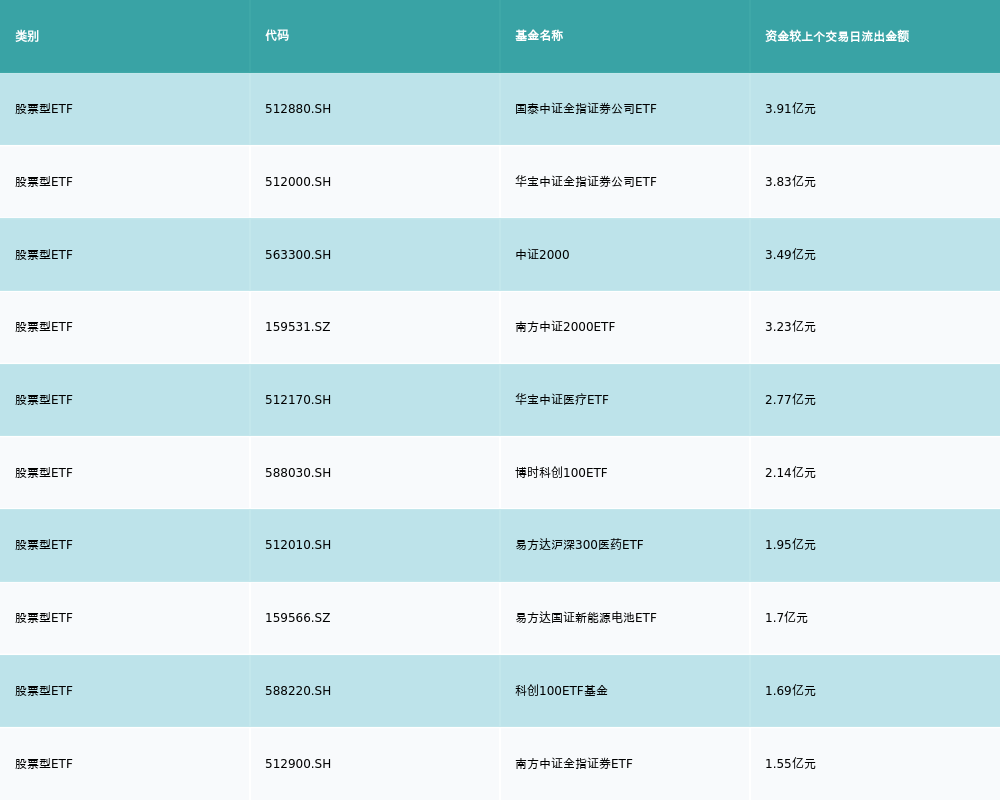The width and height of the screenshot is (1000, 800).
Task: Click fund name 国泰中证全指证券公司ETF
Action: [585, 109]
